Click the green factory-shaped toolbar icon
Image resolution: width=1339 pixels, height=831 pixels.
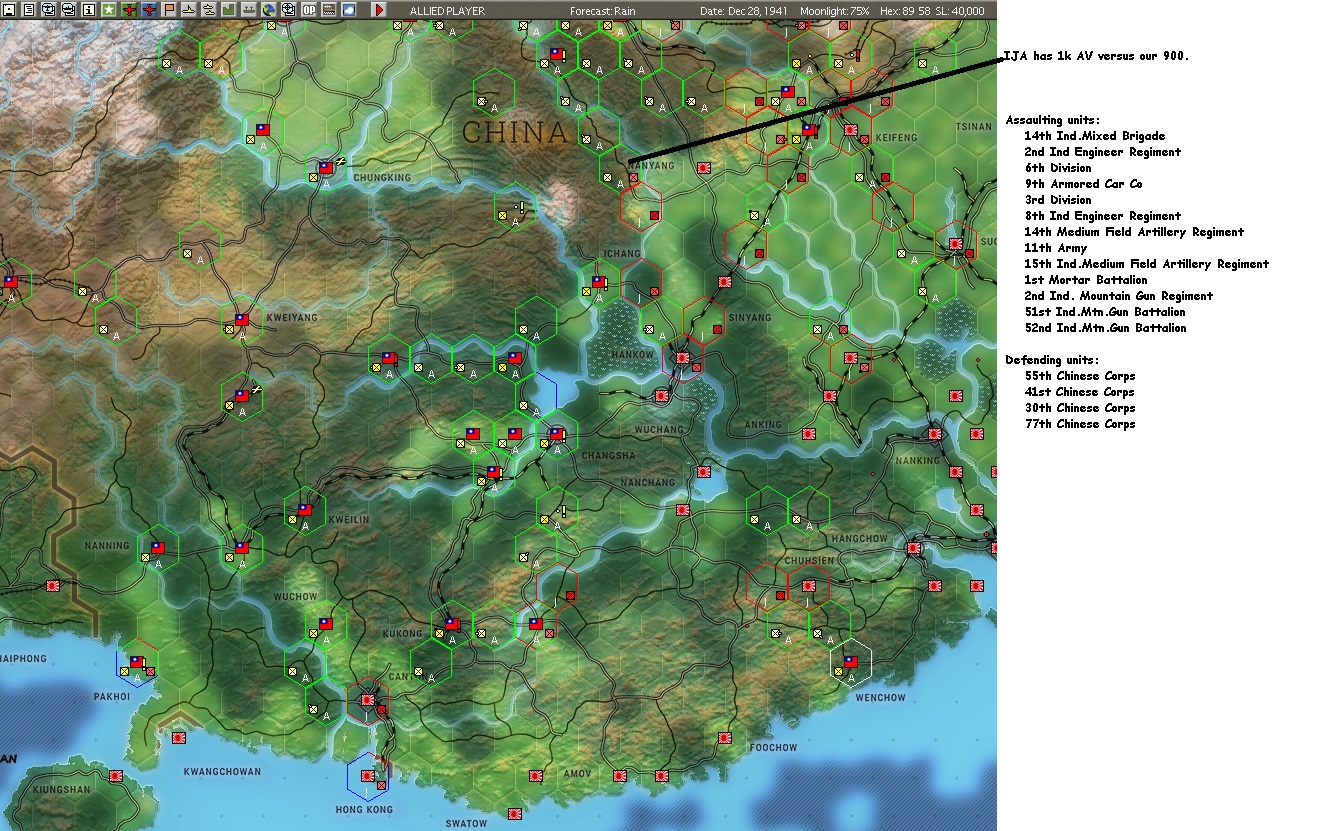229,9
